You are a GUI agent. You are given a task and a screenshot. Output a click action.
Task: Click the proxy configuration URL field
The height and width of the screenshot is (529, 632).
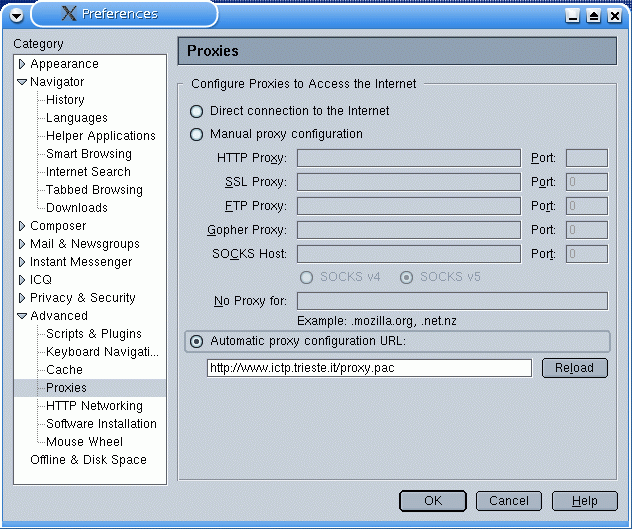pos(369,368)
